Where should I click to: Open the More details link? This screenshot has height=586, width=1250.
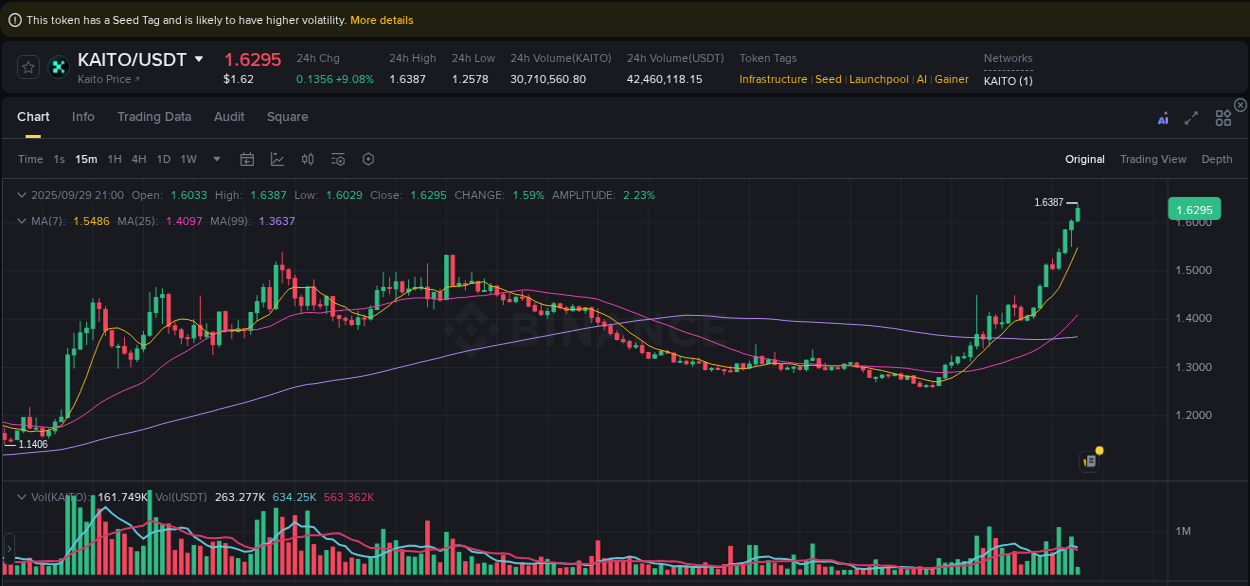381,19
